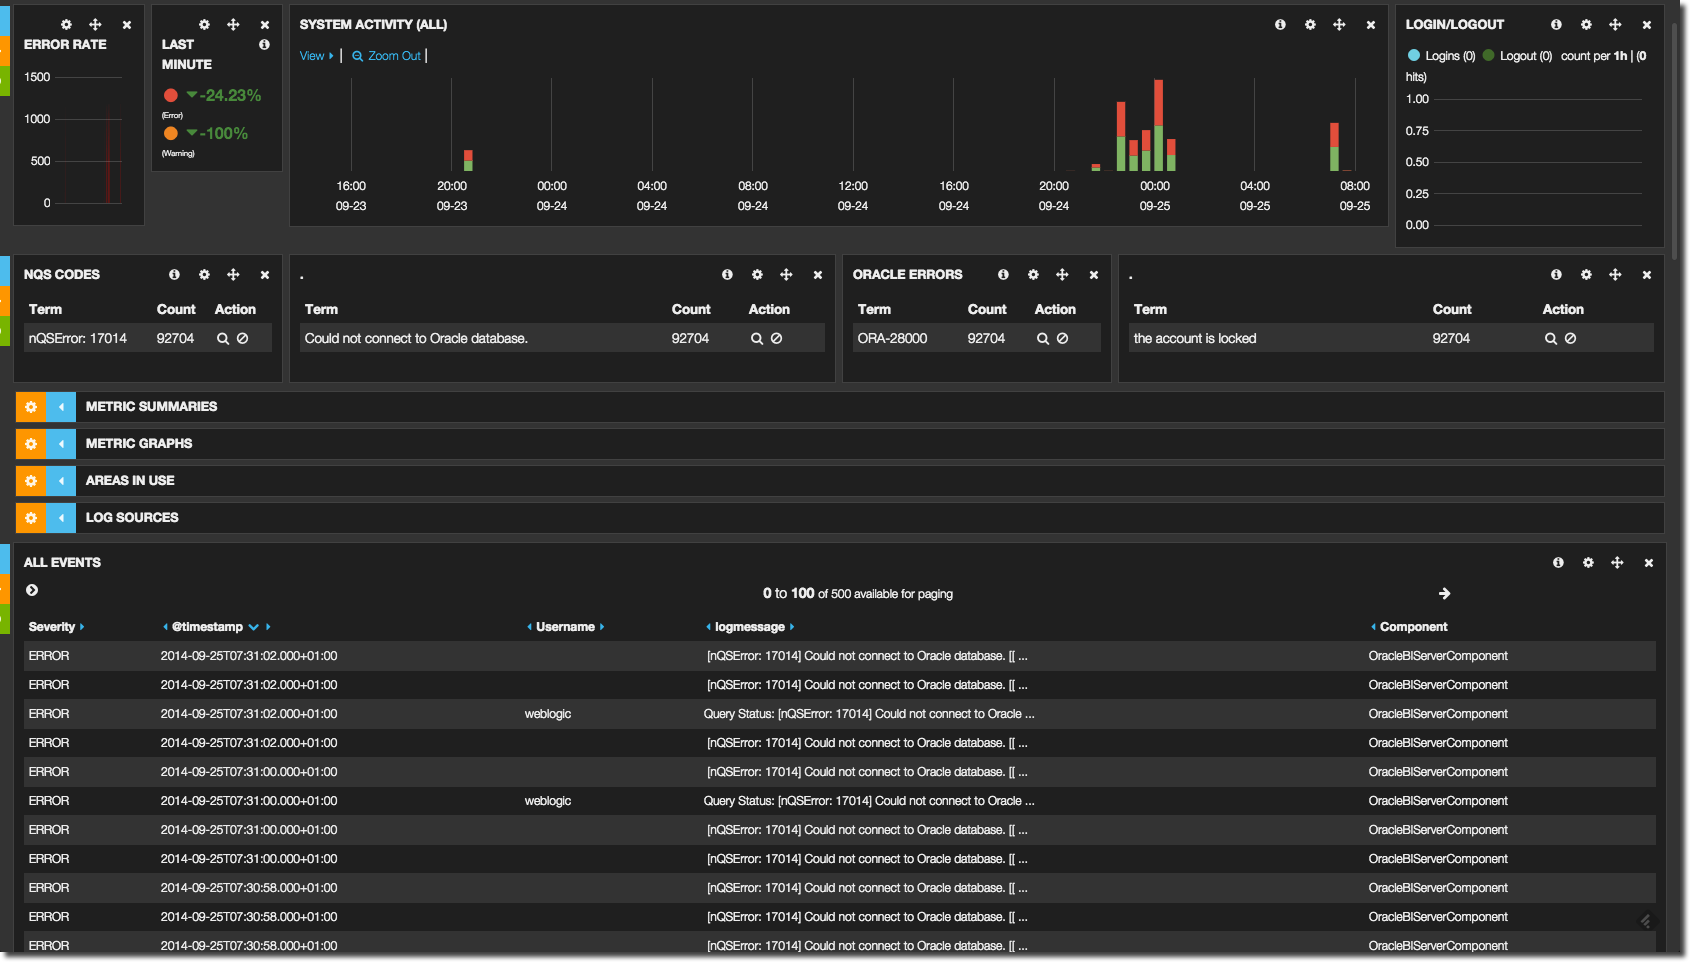Click the Metric Summaries row gear icon
The image size is (1690, 962).
tap(31, 407)
